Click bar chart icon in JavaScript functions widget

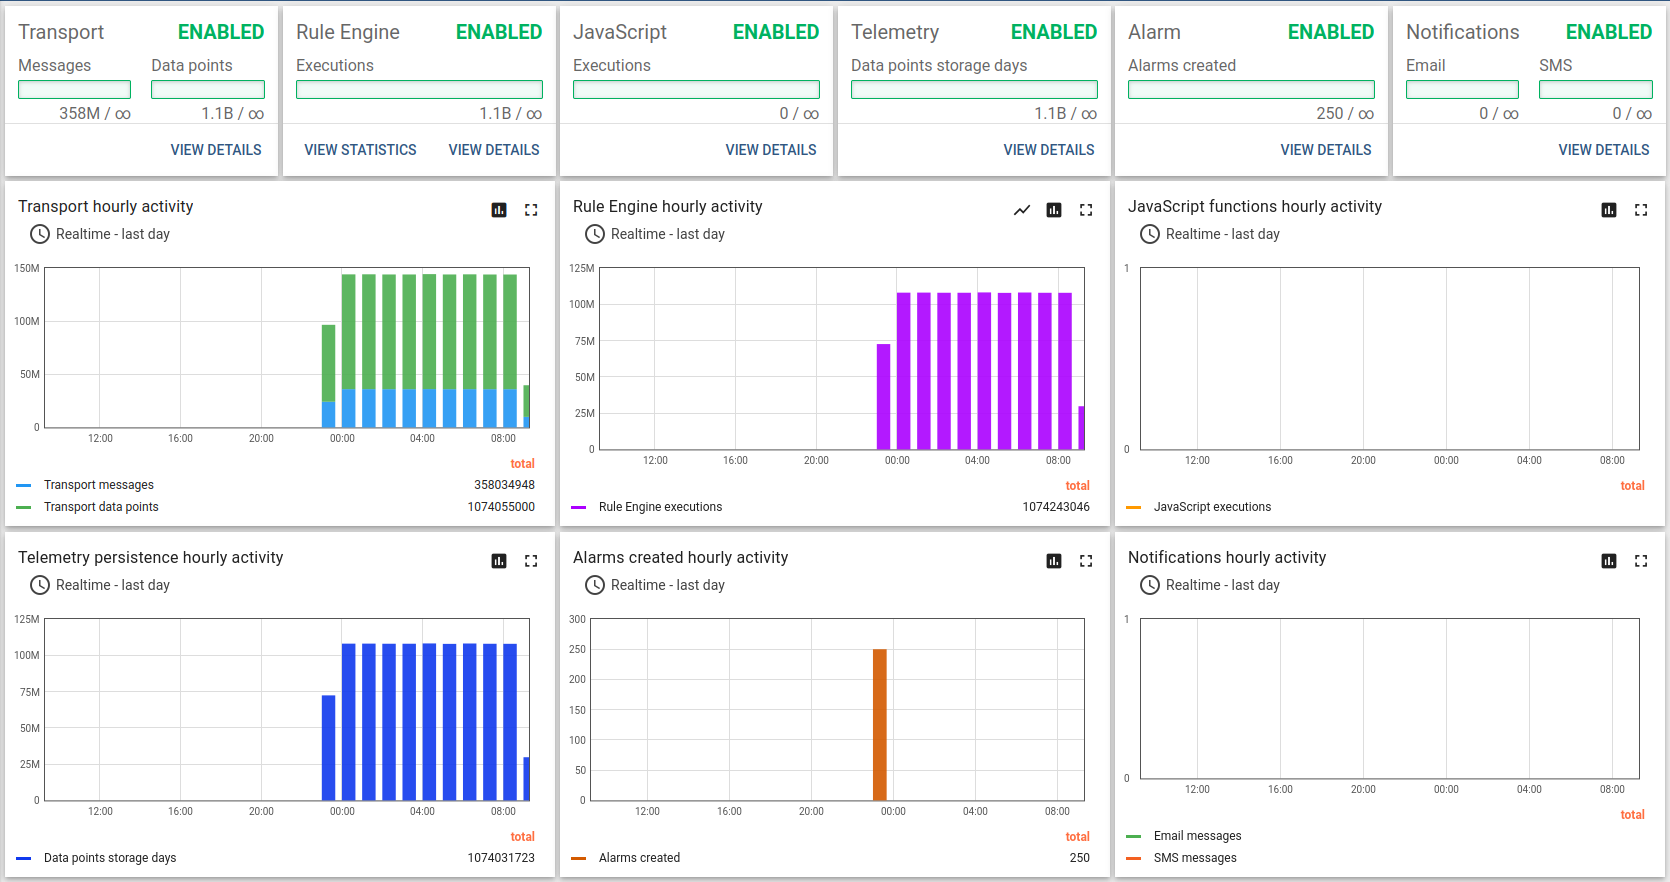(1608, 210)
